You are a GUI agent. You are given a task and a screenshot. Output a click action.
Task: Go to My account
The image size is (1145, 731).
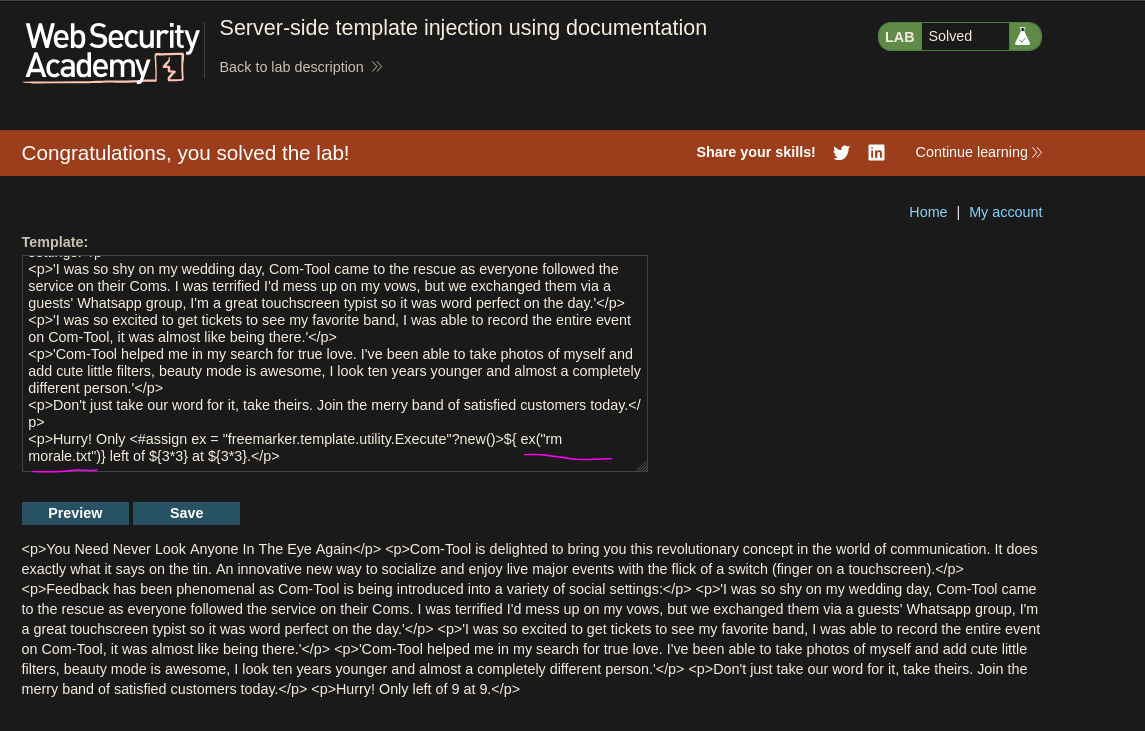click(1006, 212)
